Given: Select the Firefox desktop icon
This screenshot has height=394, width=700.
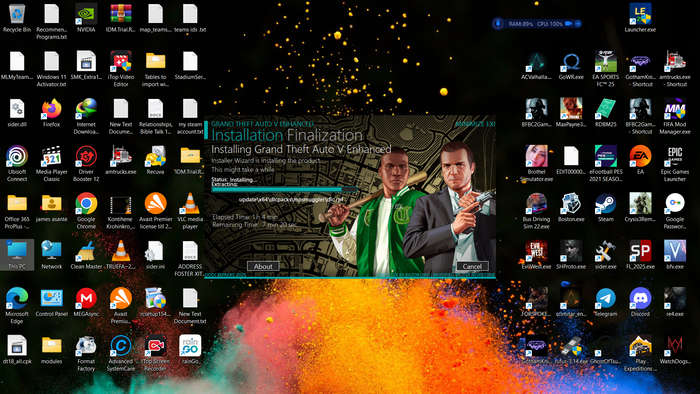Looking at the screenshot, I should (x=51, y=113).
